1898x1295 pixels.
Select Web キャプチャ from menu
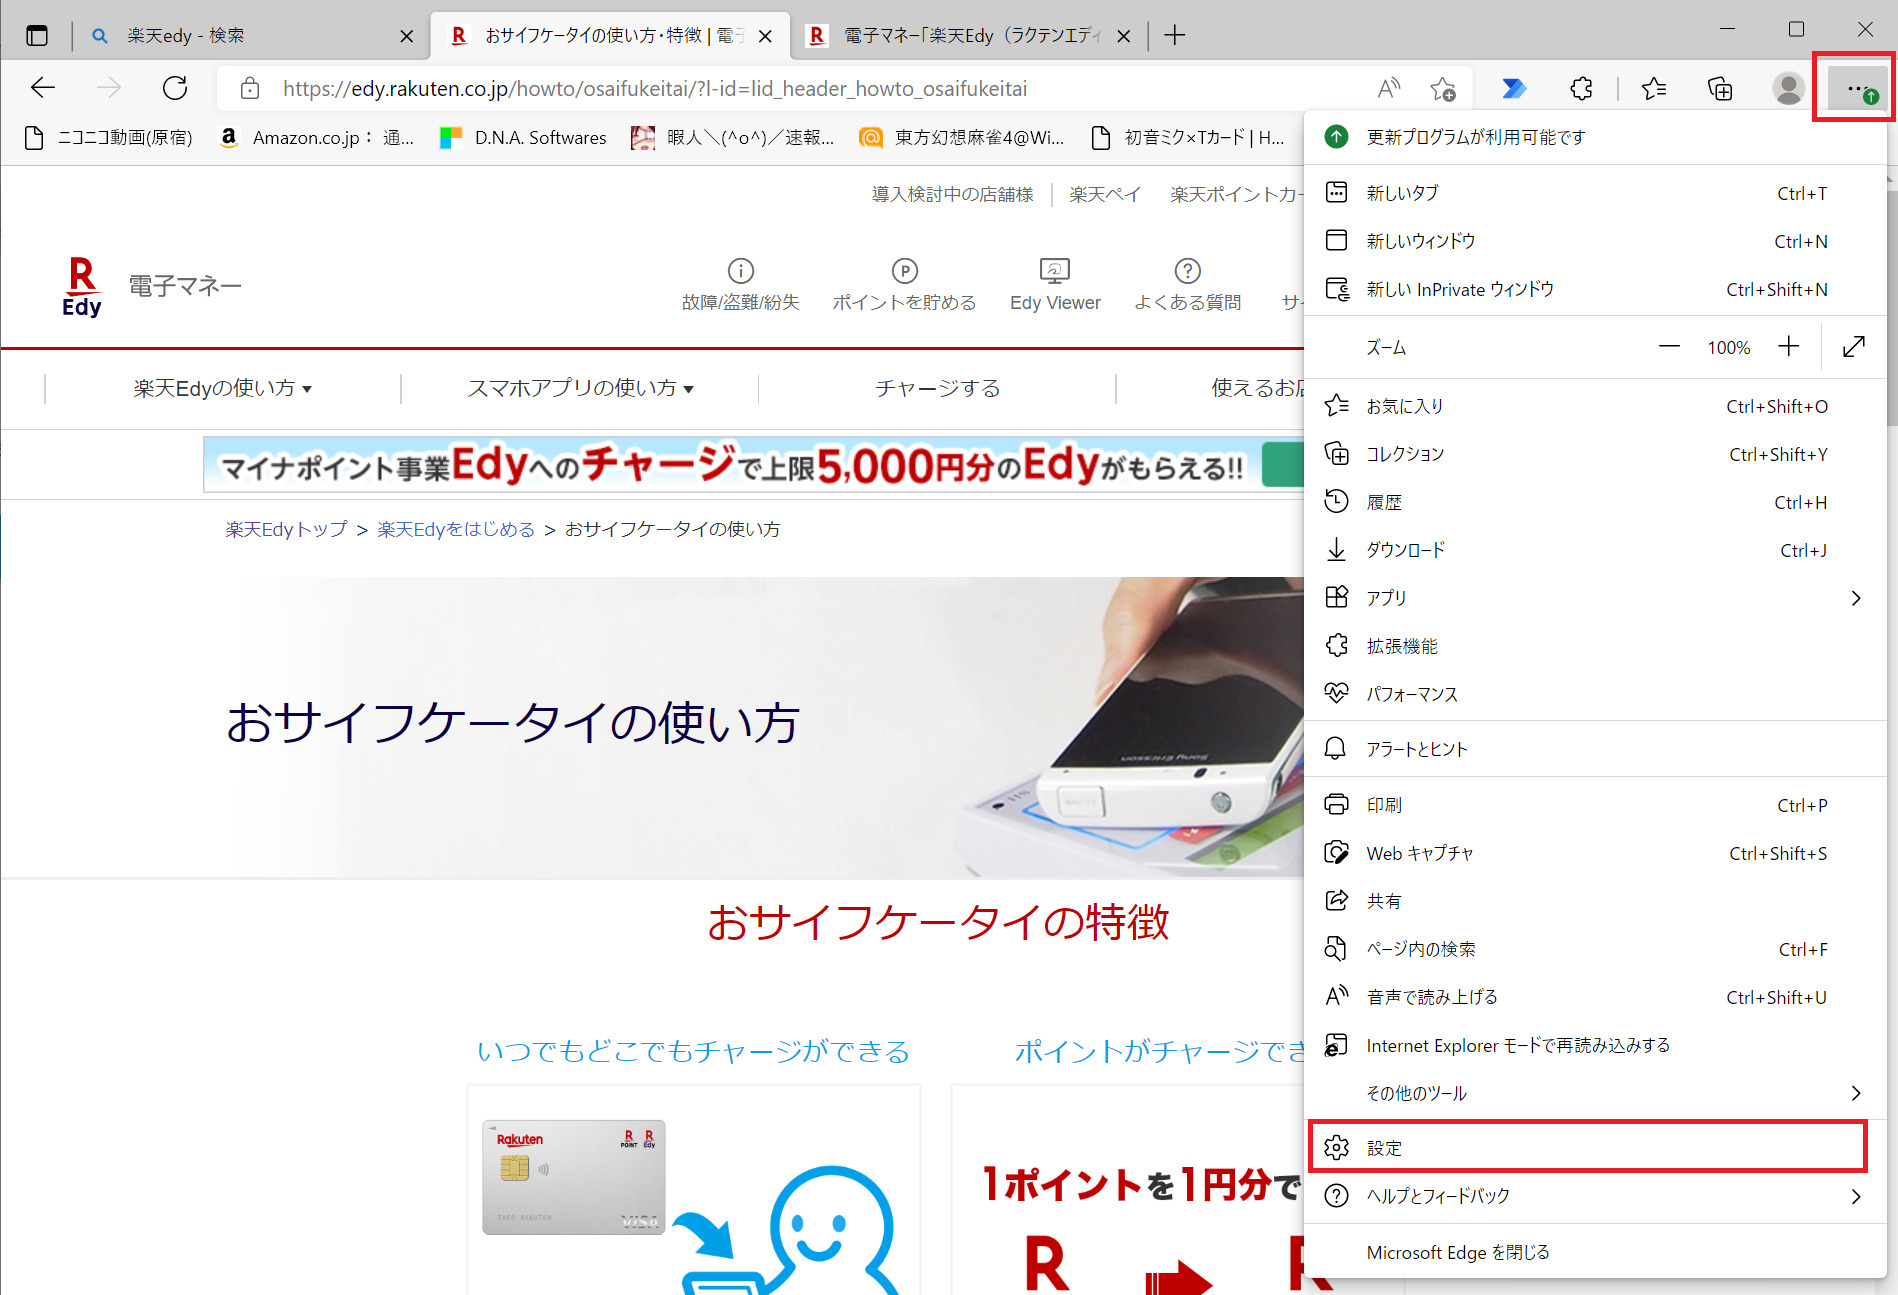pos(1596,853)
